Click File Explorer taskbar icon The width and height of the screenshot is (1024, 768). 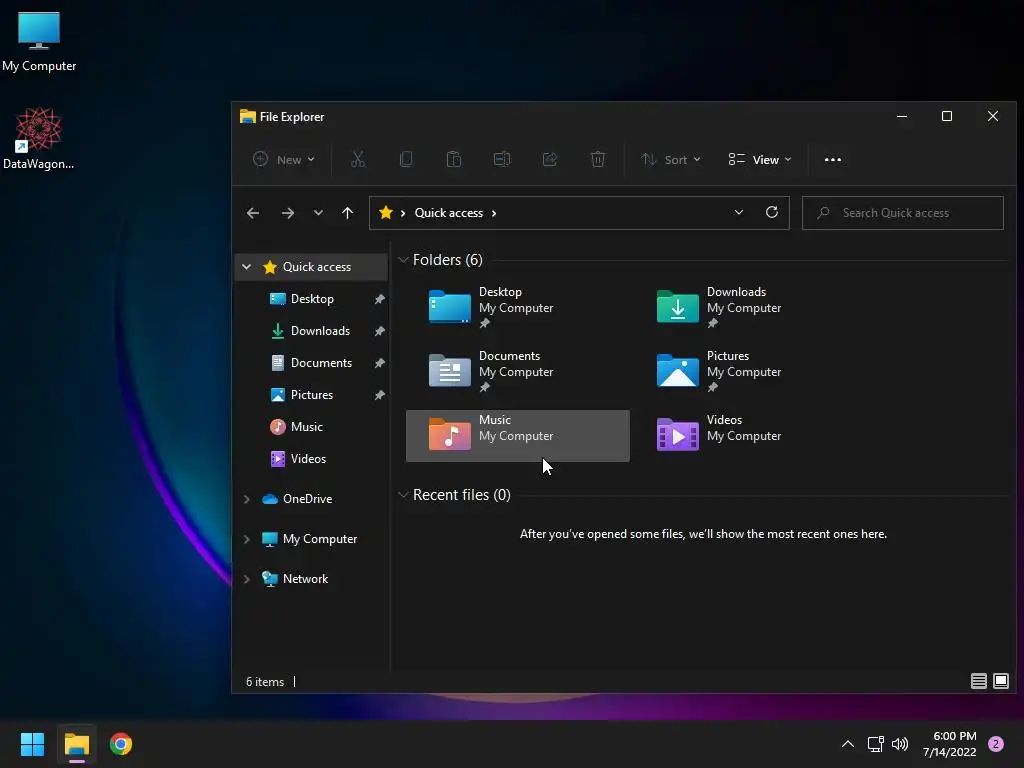point(76,744)
